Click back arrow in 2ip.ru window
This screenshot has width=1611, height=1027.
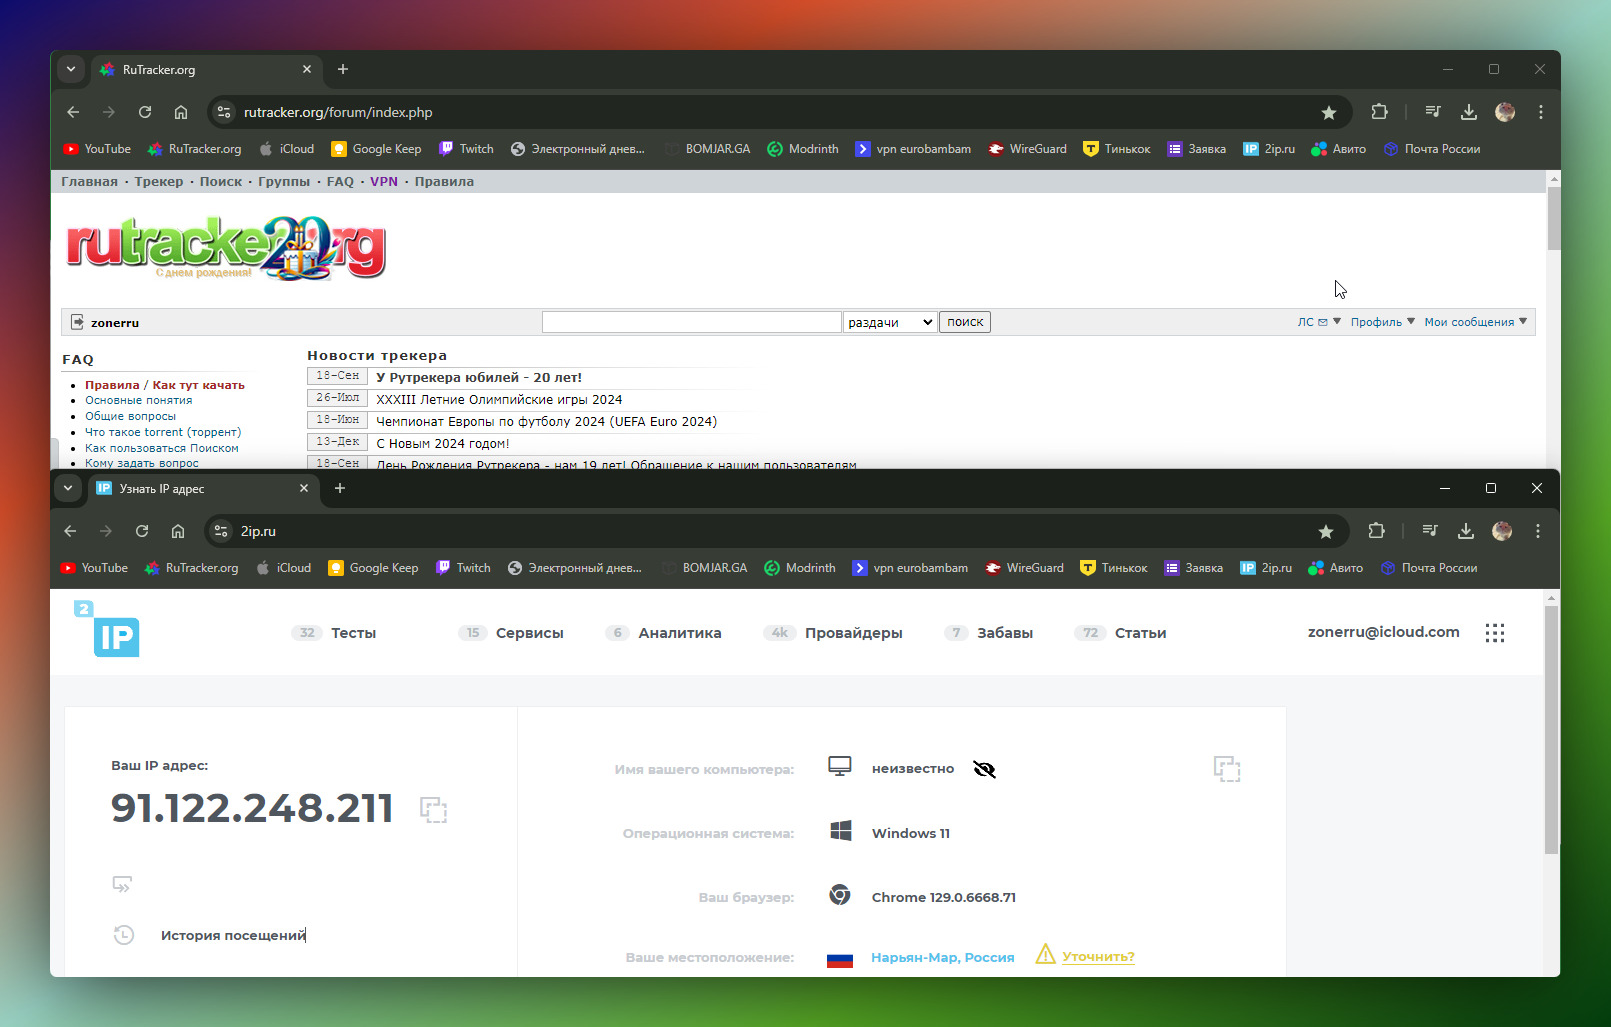70,531
